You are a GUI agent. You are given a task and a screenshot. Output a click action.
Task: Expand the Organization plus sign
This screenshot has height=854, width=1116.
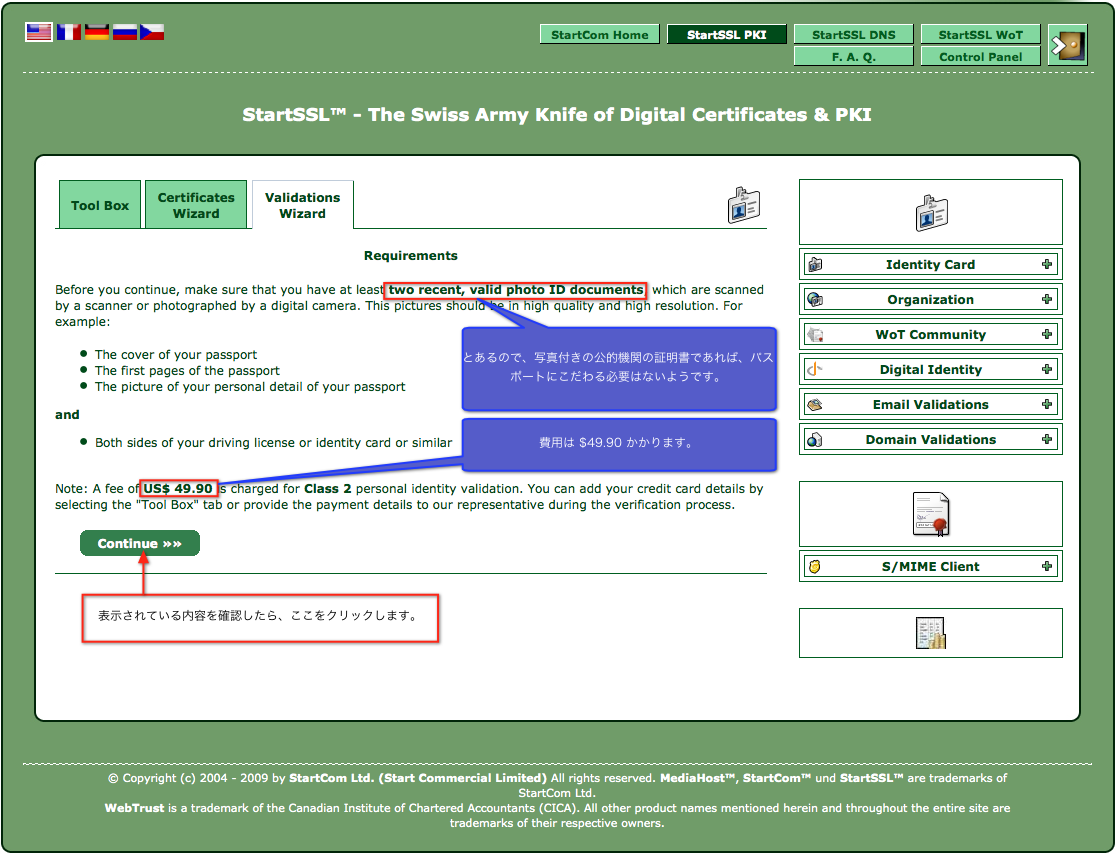tap(1046, 299)
